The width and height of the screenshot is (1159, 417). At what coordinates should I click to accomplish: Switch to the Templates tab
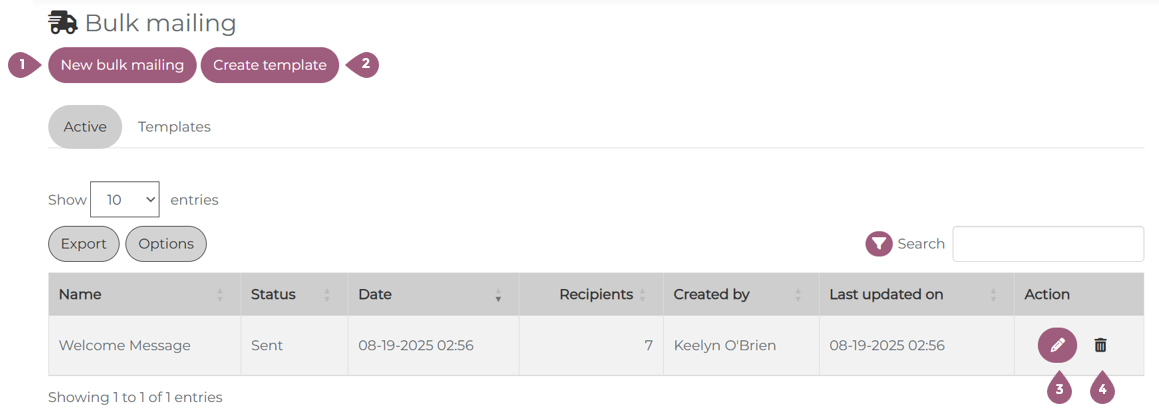174,127
